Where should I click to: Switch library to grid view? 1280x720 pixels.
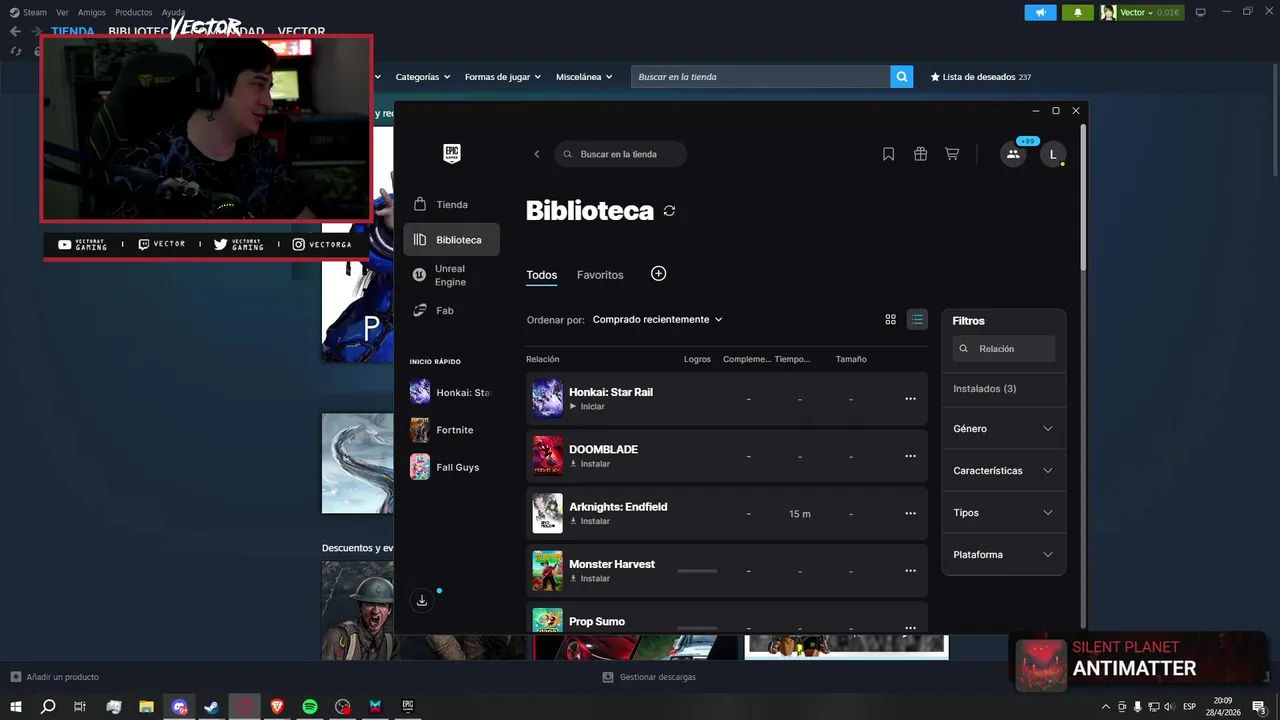pos(890,319)
